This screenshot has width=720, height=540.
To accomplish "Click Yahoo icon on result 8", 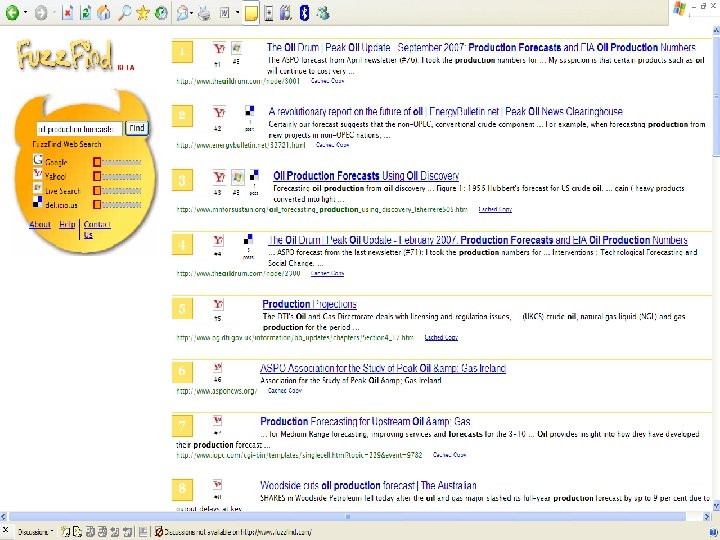I will point(218,484).
